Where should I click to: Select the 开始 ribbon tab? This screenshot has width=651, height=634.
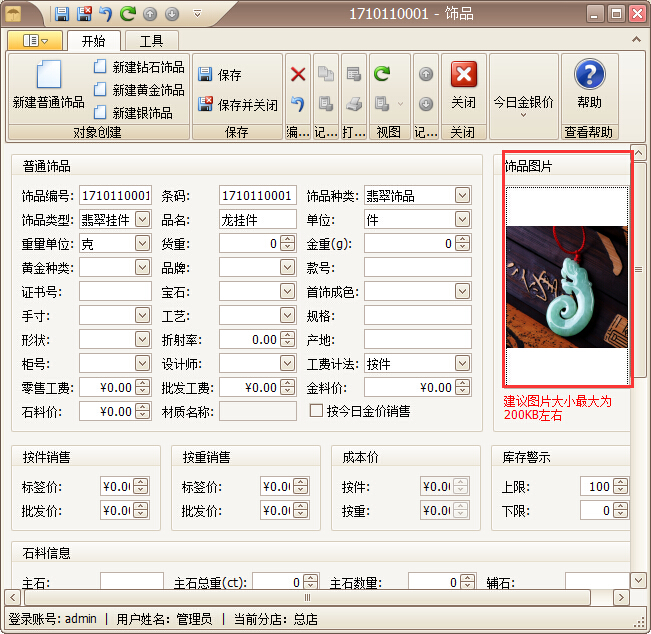tap(94, 41)
